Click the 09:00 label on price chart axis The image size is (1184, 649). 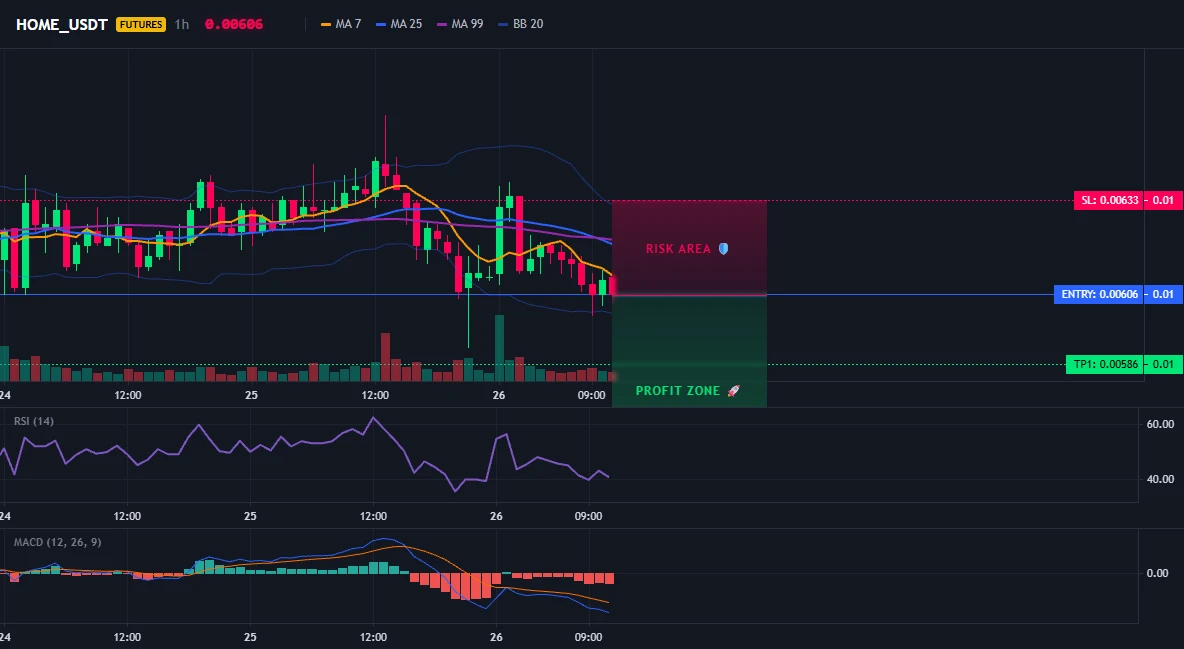click(591, 395)
